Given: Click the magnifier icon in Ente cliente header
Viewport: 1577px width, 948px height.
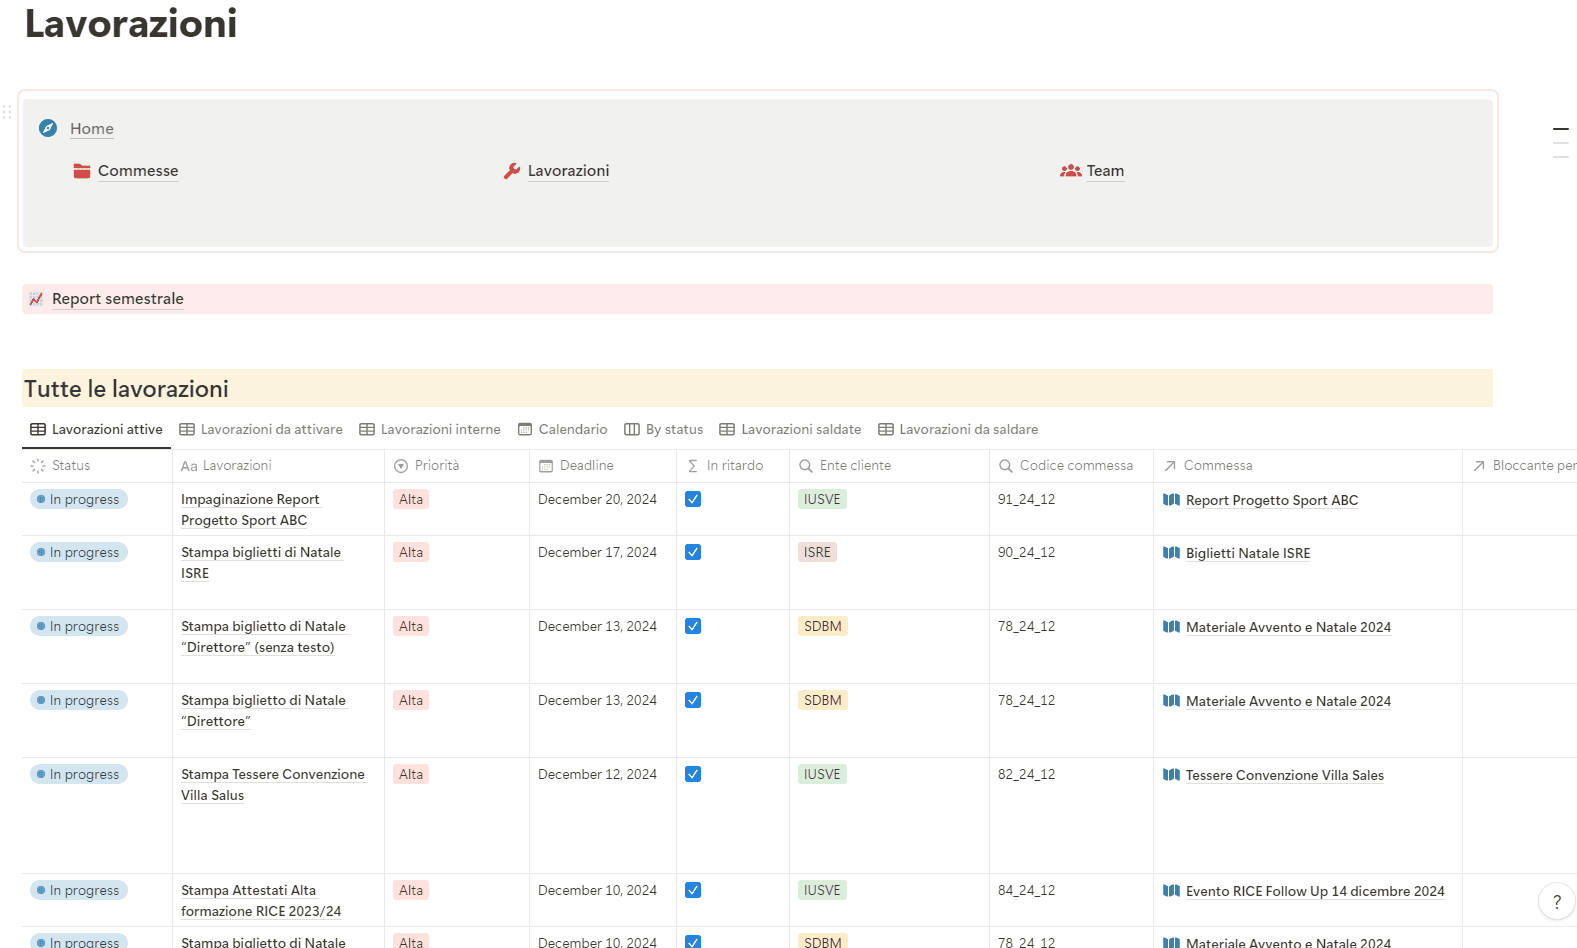Looking at the screenshot, I should click(806, 466).
